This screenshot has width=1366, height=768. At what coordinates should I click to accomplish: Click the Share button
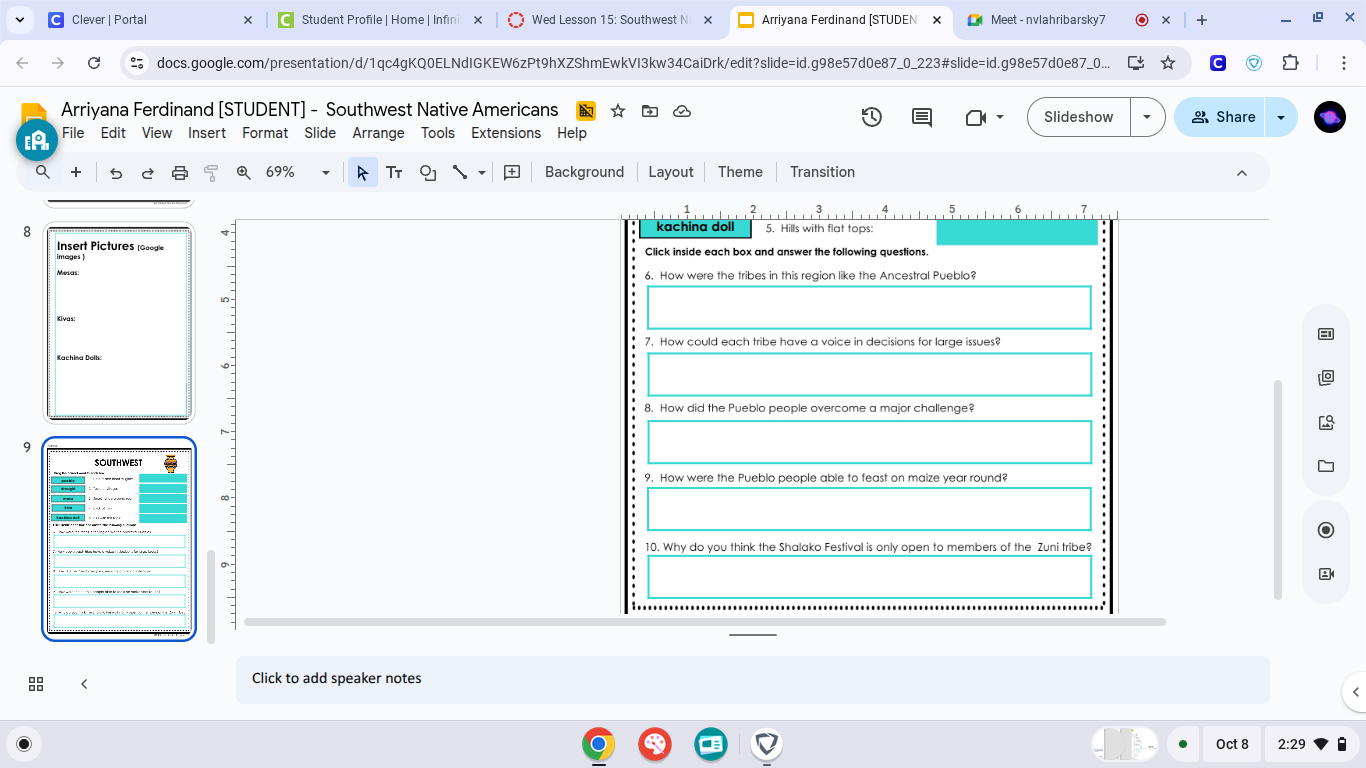[x=1220, y=117]
